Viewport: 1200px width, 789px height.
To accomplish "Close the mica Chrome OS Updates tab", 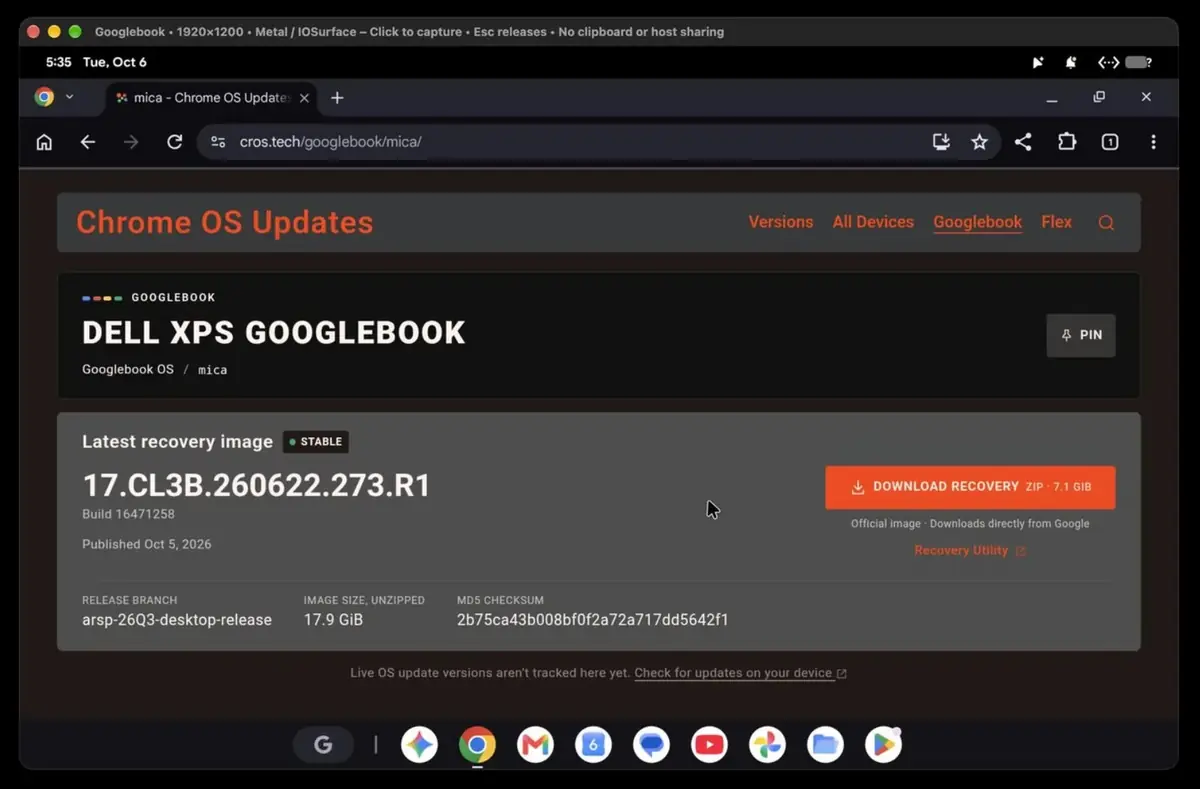I will click(x=304, y=98).
